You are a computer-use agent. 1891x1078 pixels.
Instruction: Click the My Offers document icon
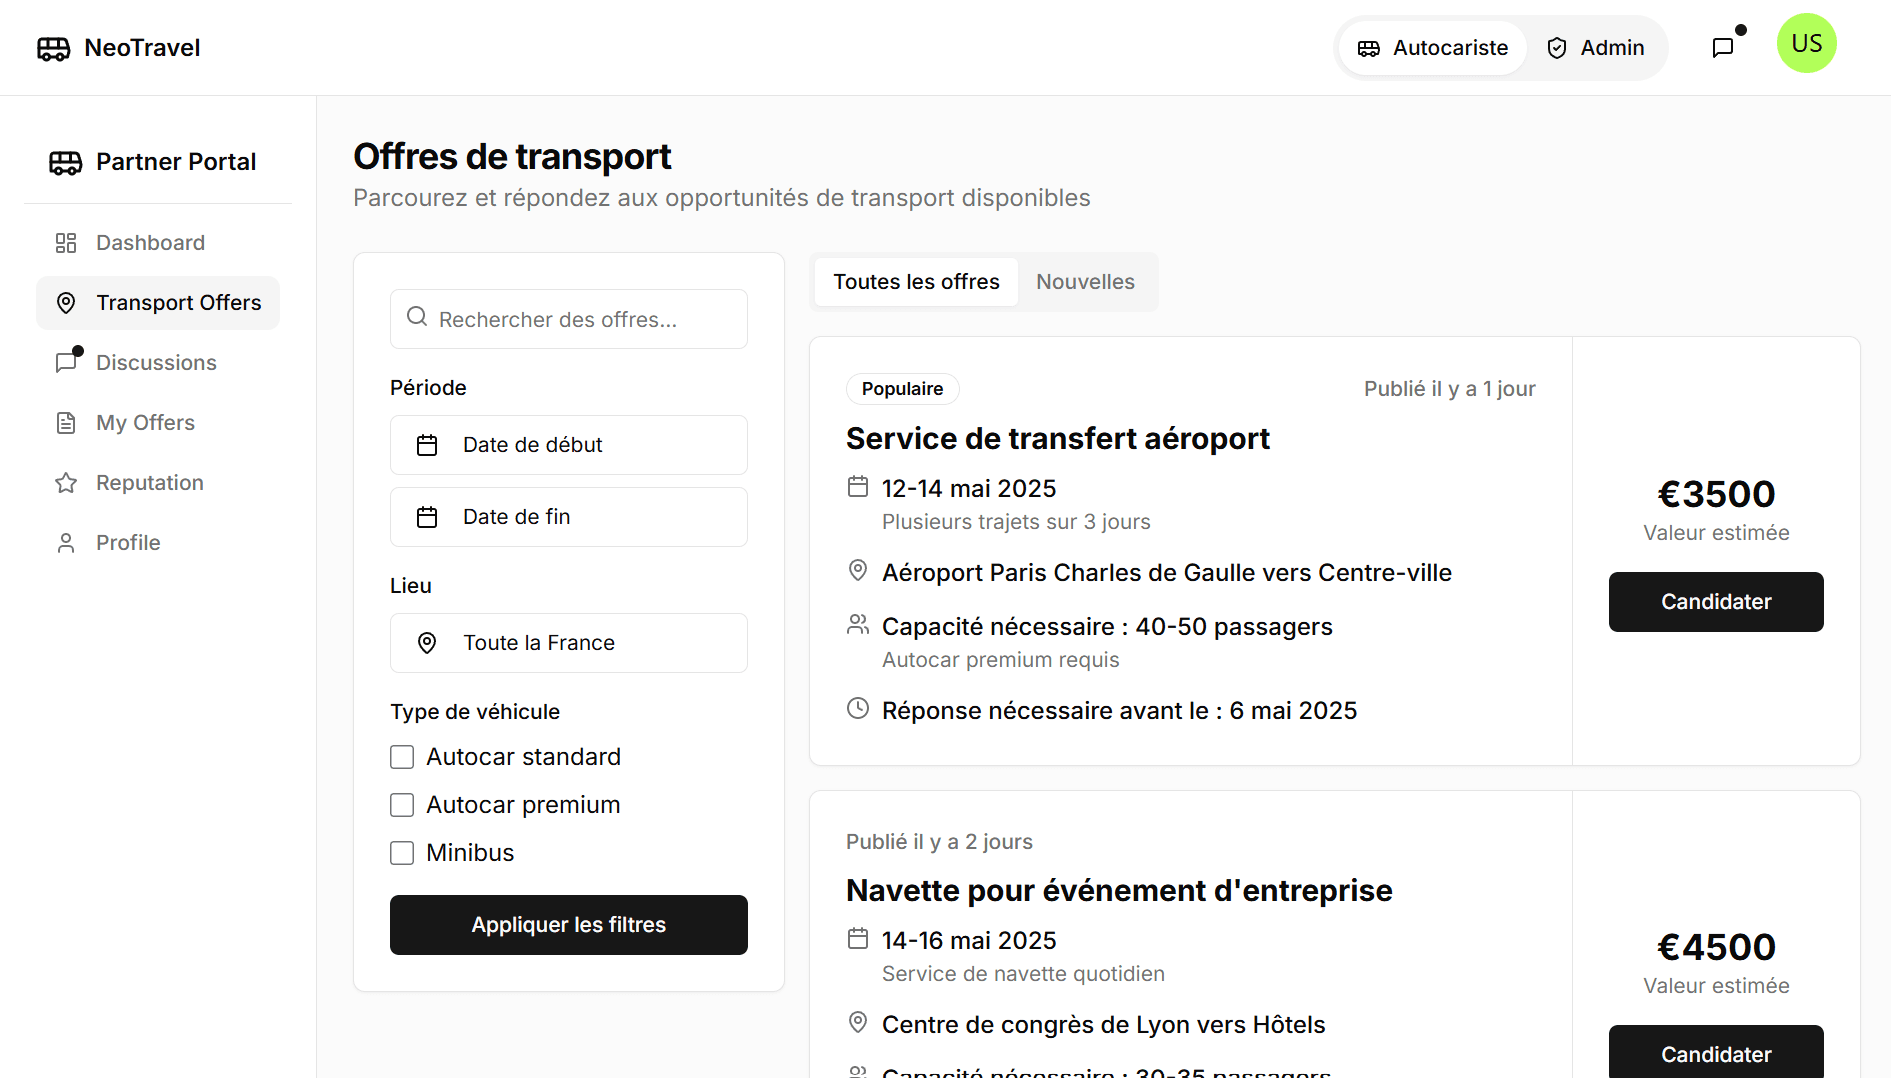(x=66, y=423)
